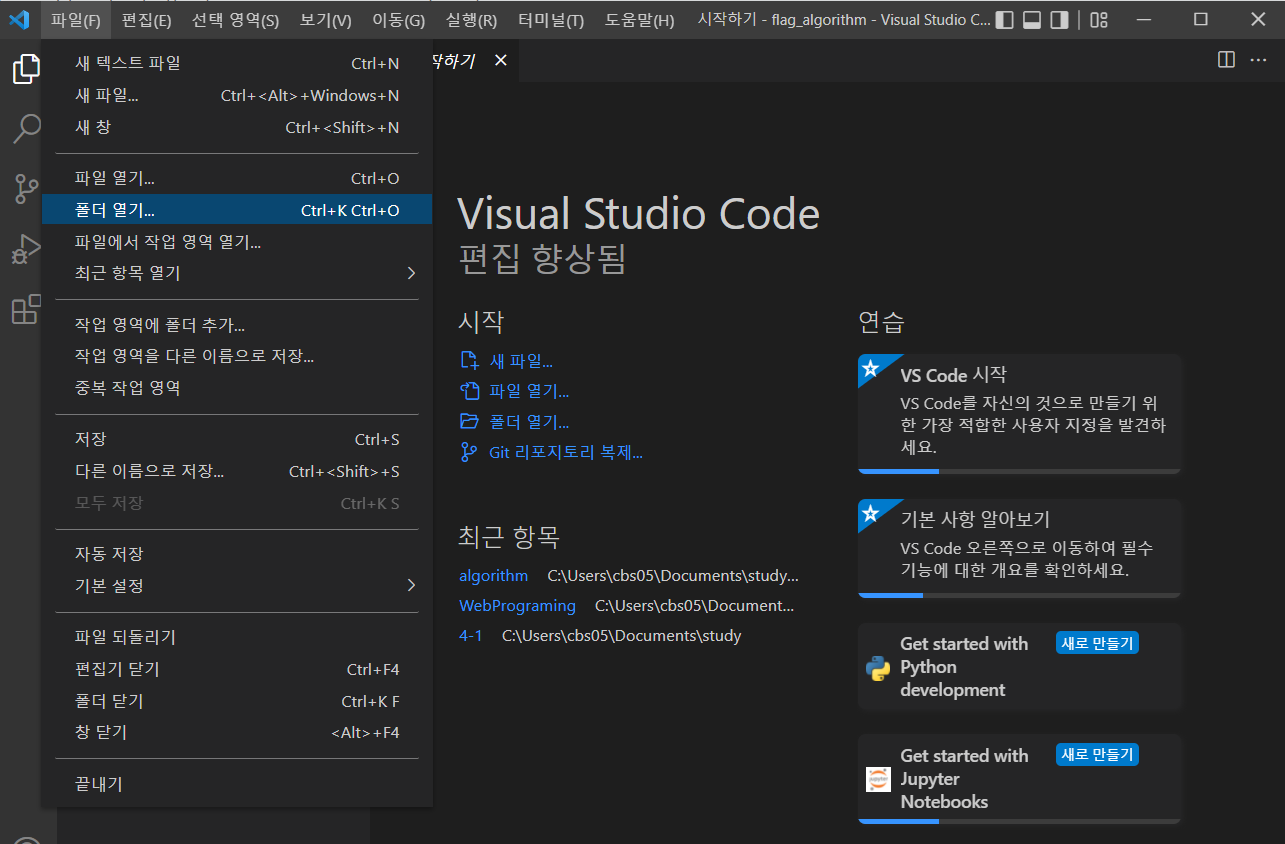Open the 실행(R) menu
This screenshot has height=844, width=1285.
[471, 20]
